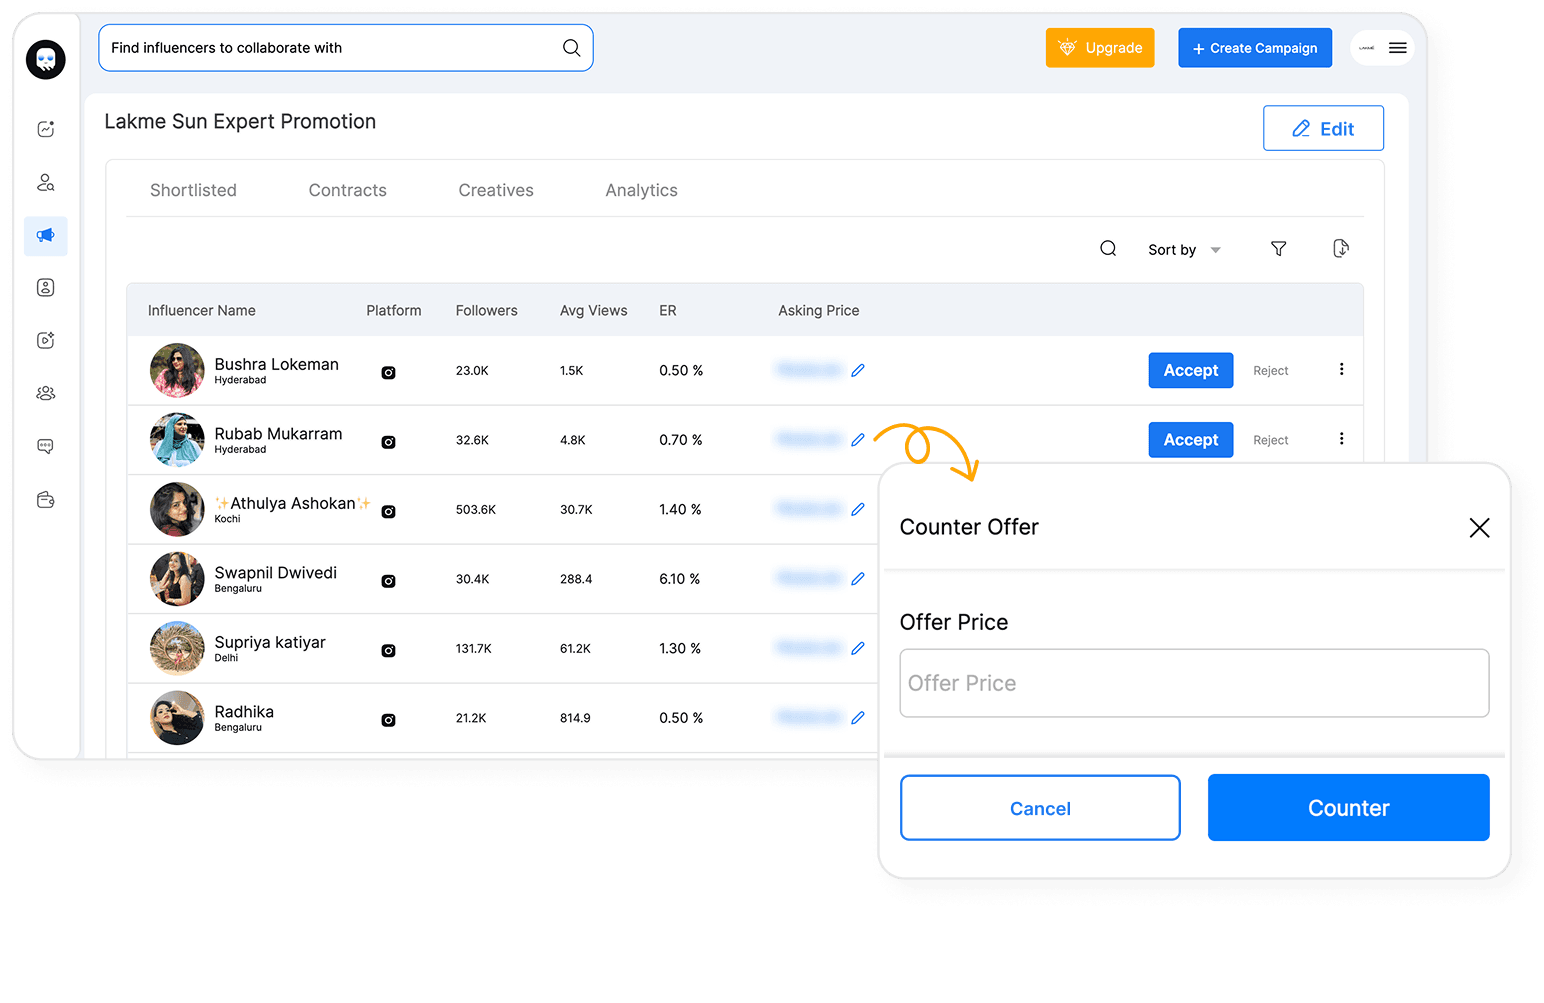Open the dashboard analytics icon in sidebar
The height and width of the screenshot is (1003, 1544).
[x=45, y=128]
